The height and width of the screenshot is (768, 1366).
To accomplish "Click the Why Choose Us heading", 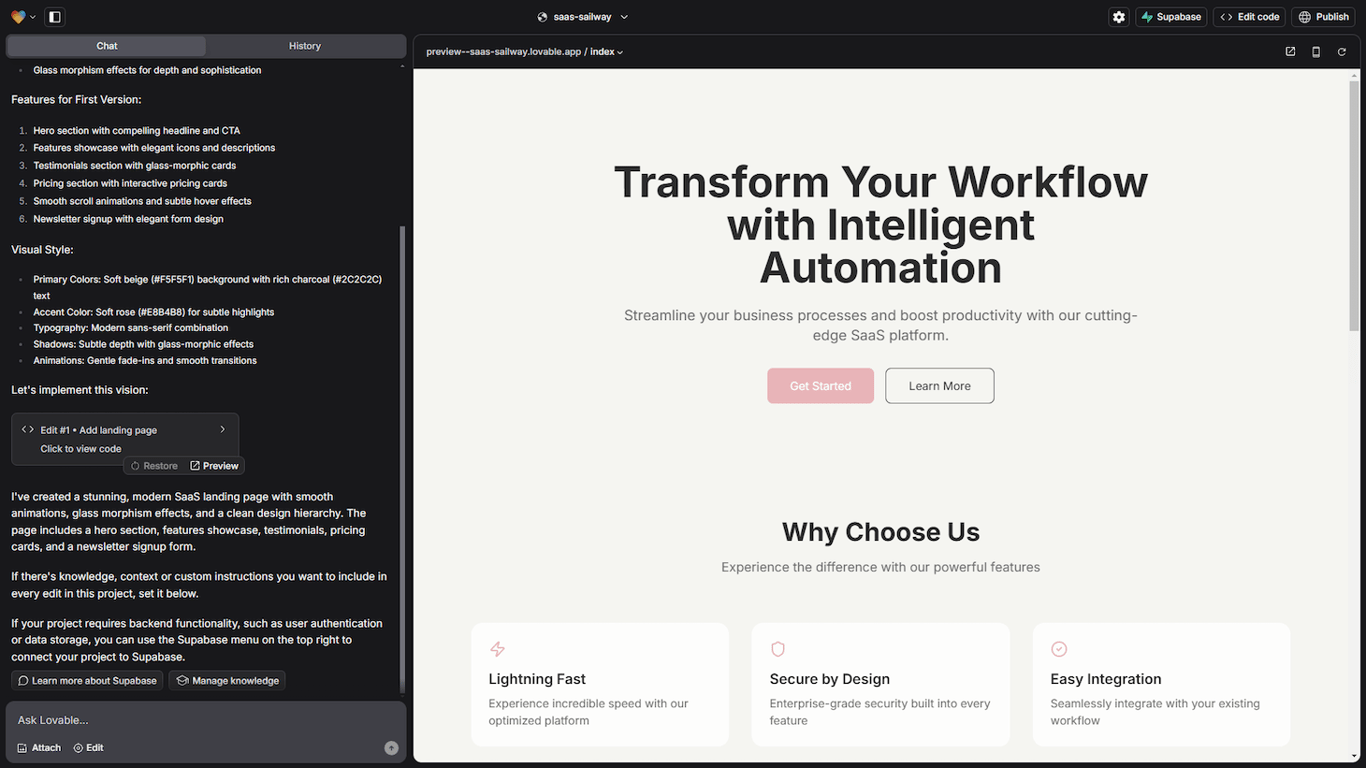I will (x=881, y=532).
